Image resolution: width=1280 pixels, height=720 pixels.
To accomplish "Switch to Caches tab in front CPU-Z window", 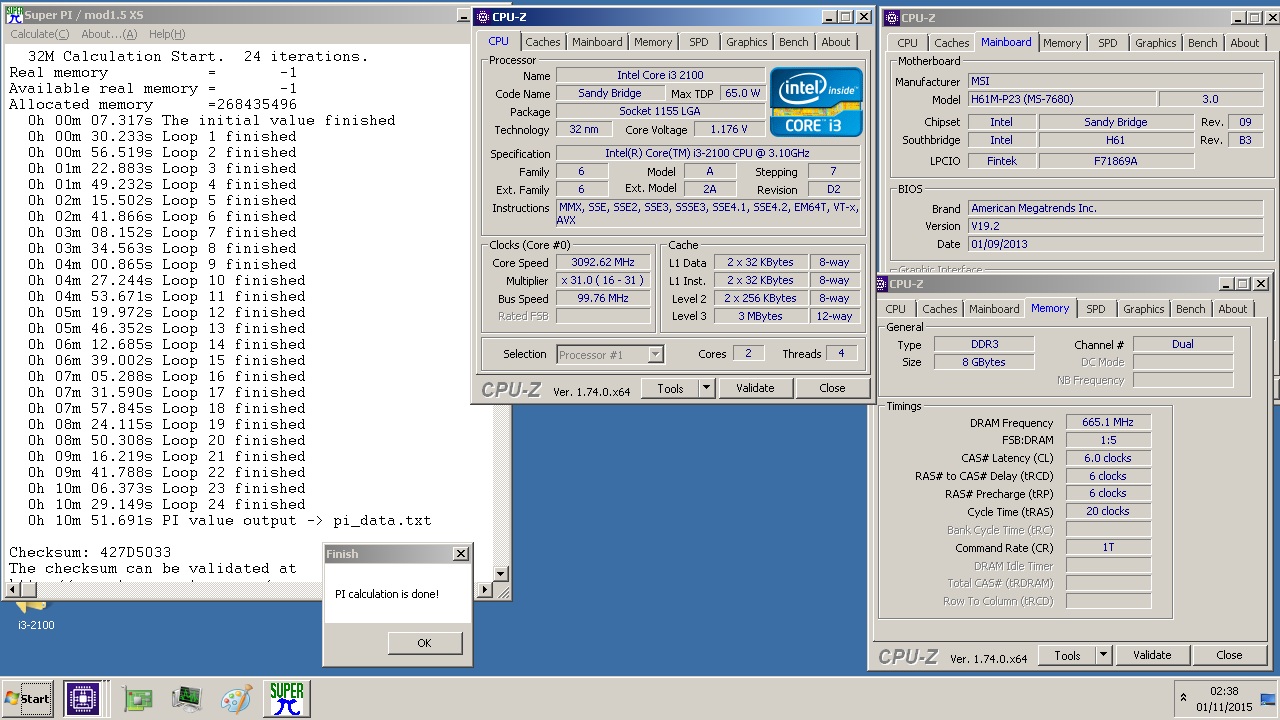I will tap(543, 42).
